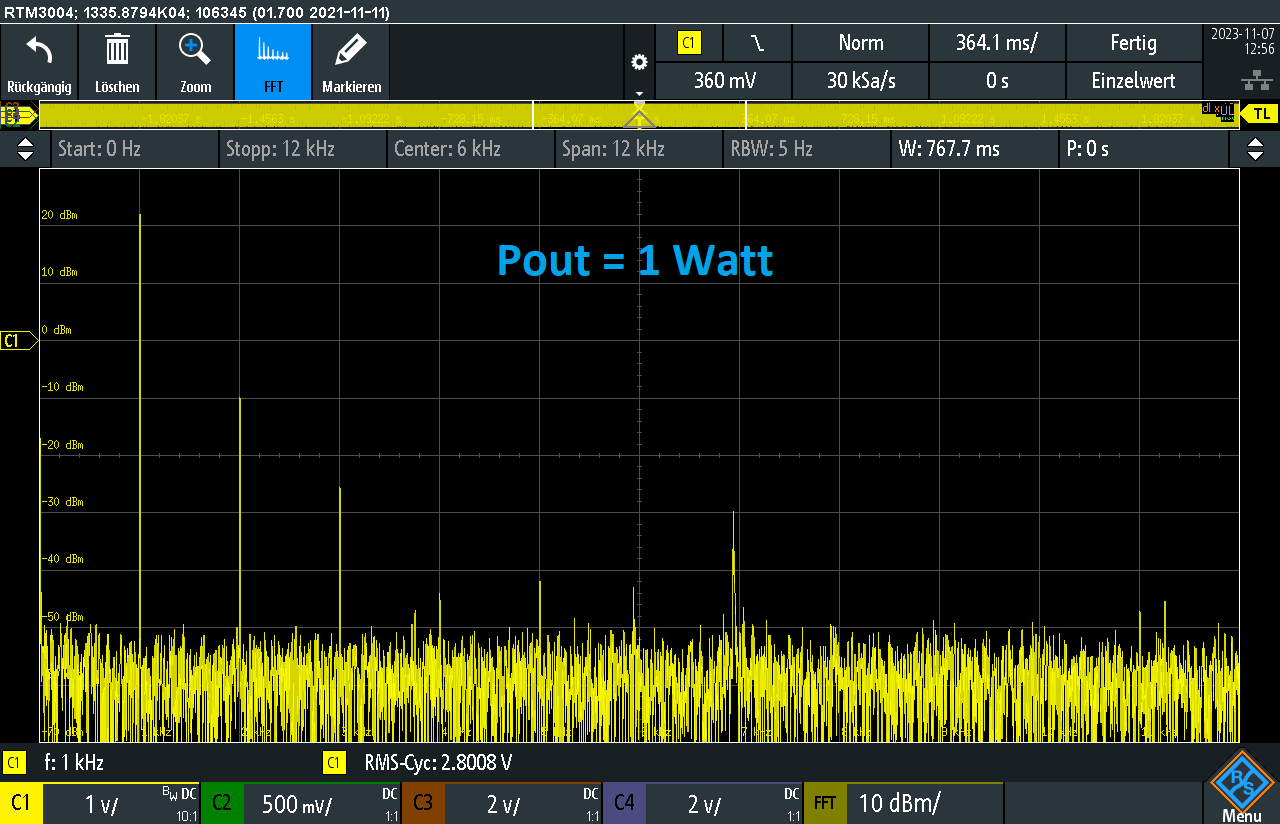1280x824 pixels.
Task: Click the Fertig acquisition status button
Action: [x=1133, y=43]
